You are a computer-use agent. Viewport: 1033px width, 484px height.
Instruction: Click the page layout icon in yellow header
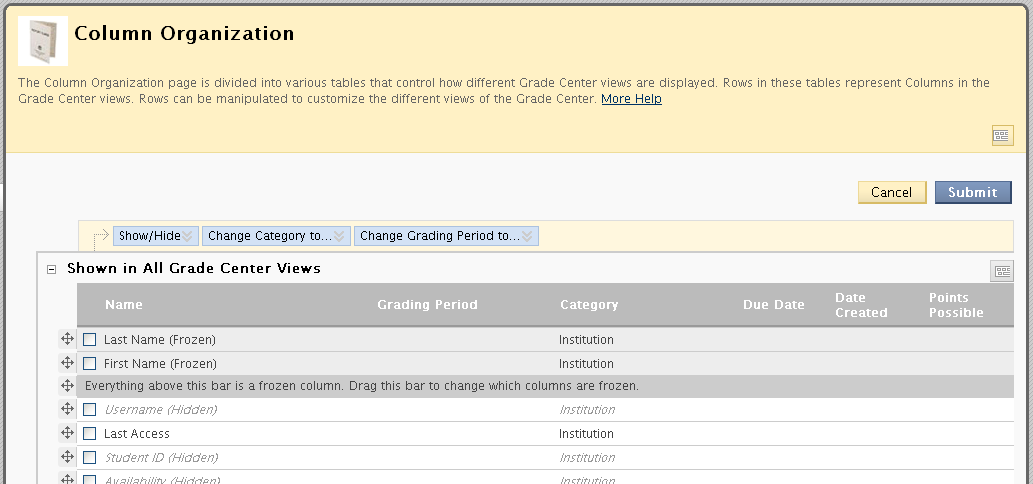(x=1002, y=135)
